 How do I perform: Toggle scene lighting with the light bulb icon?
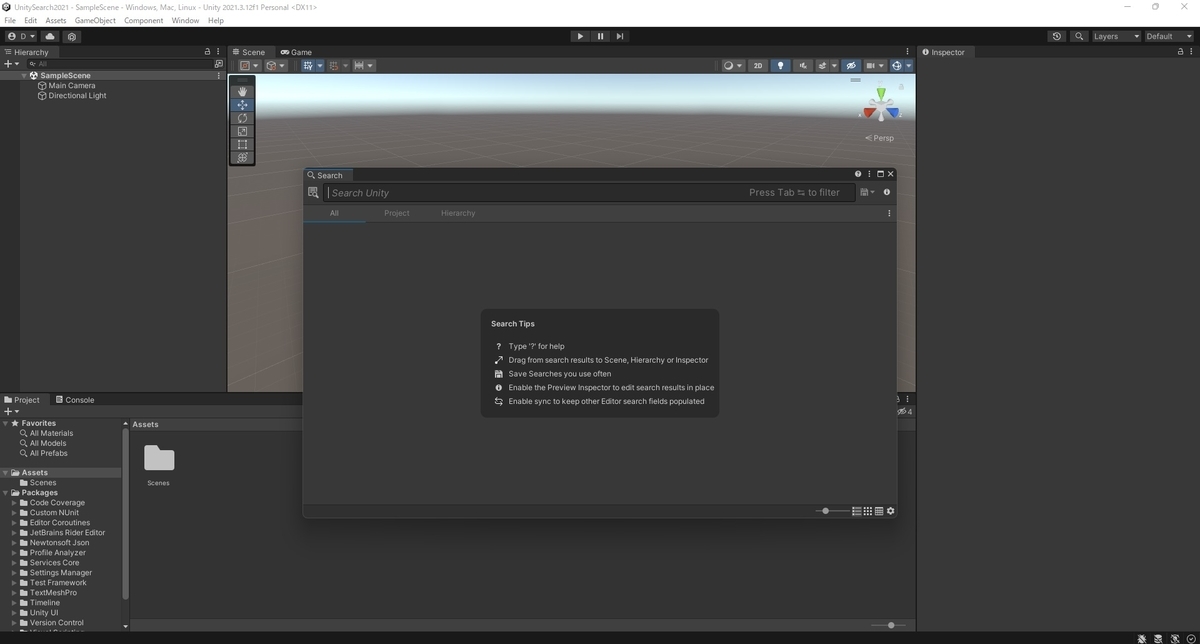(780, 65)
